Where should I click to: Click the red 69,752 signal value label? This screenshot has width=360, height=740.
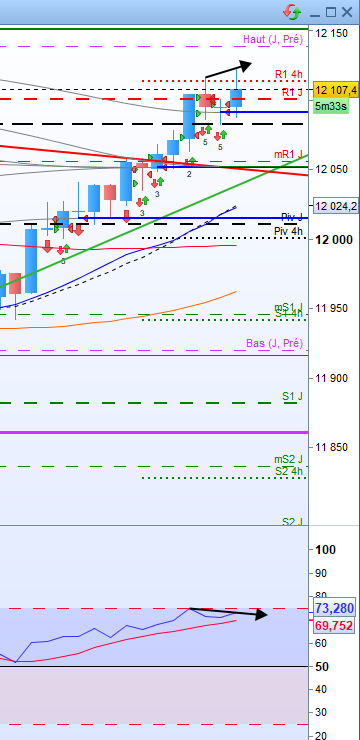tap(334, 626)
